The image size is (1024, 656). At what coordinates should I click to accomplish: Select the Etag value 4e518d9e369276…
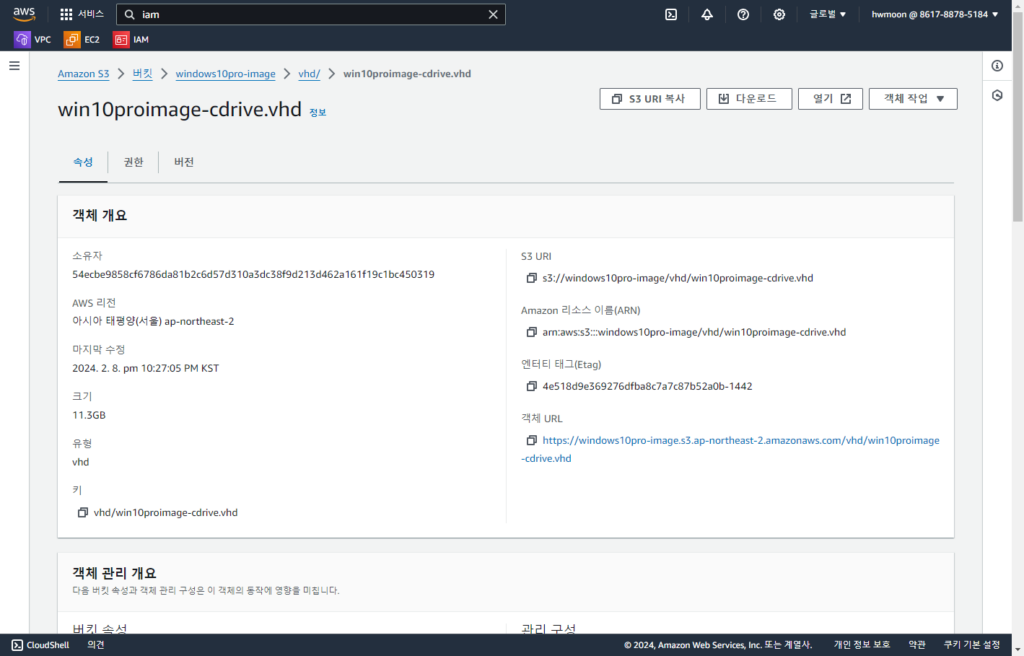647,387
